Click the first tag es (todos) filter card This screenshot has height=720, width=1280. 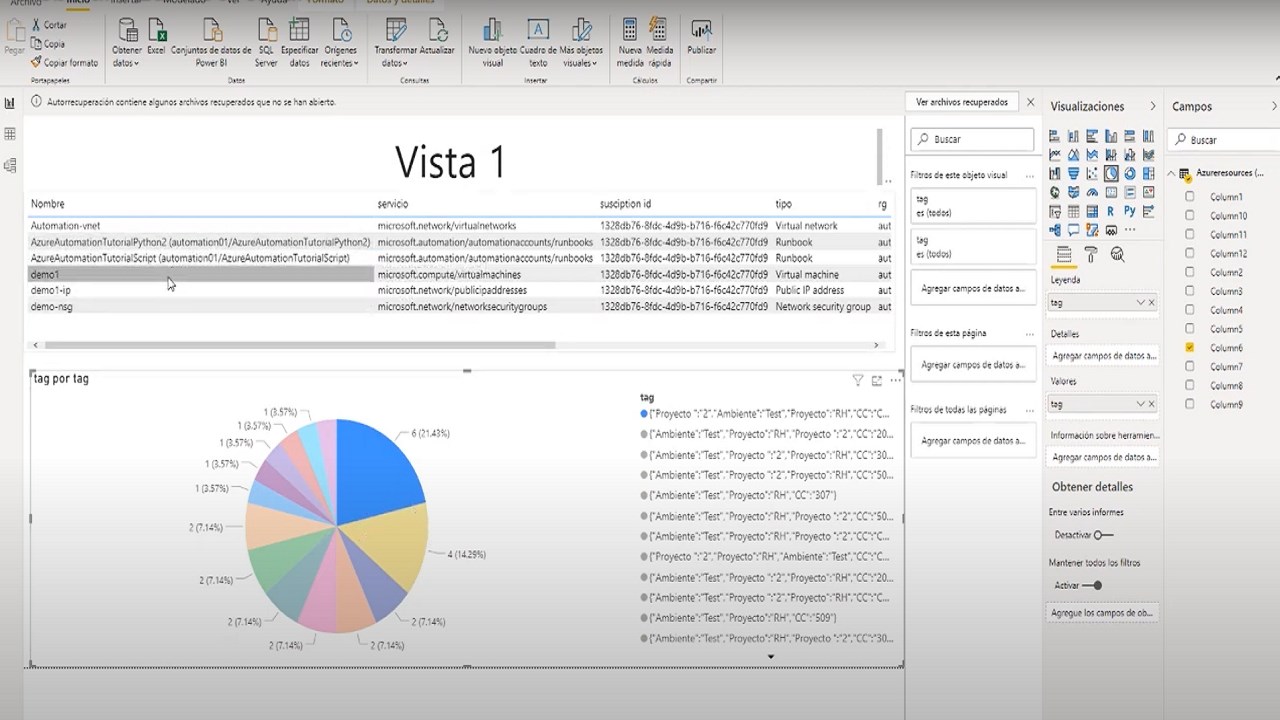coord(973,206)
